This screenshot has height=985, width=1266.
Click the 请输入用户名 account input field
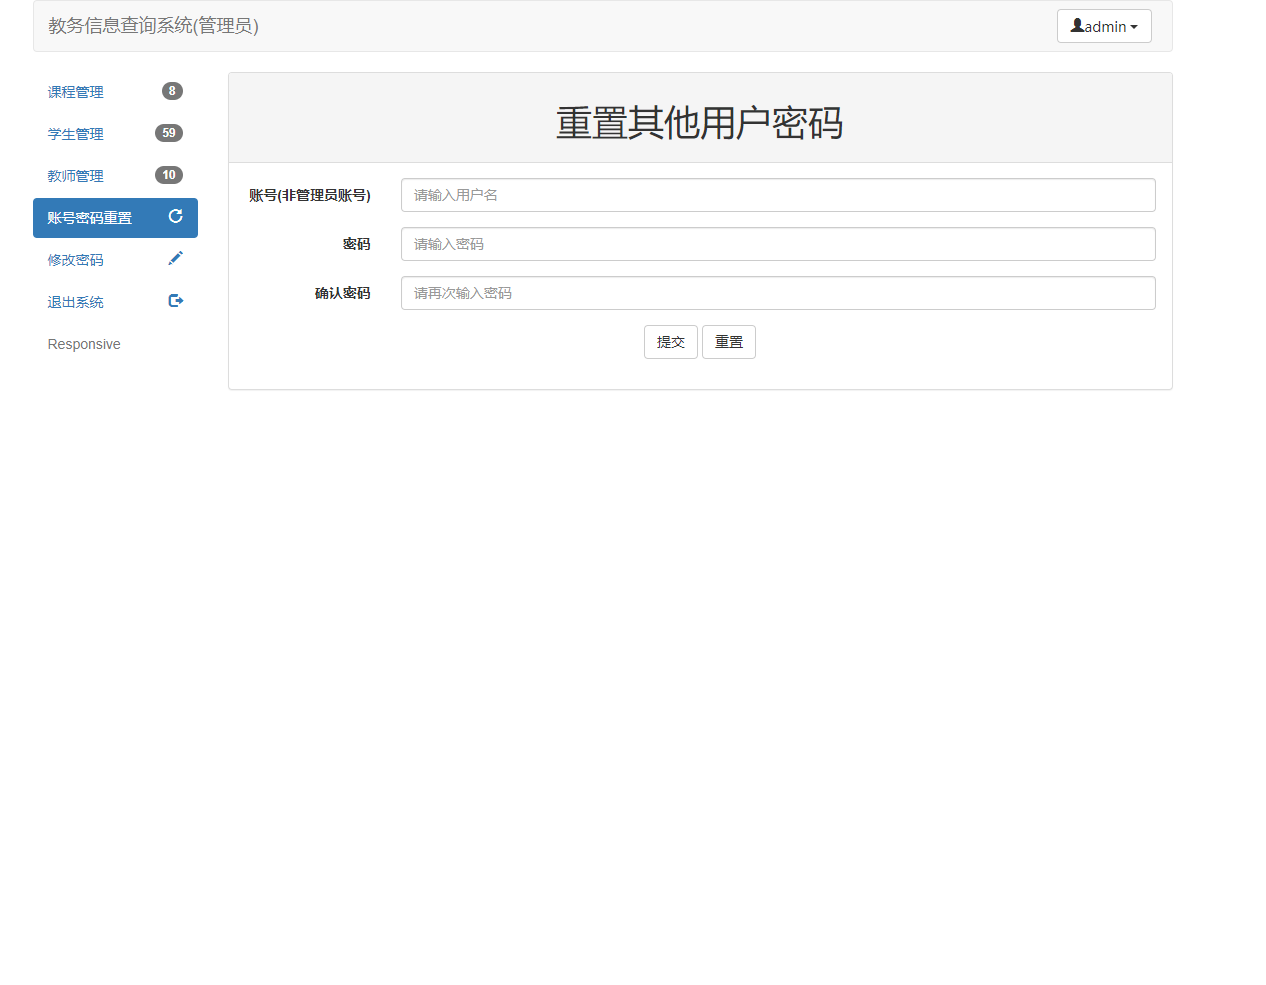tap(778, 195)
